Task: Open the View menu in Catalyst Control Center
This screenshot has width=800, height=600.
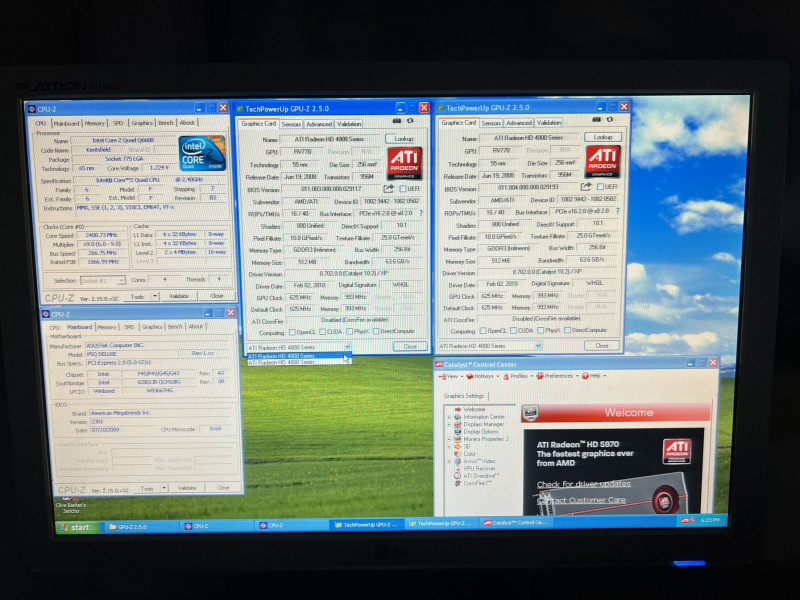Action: pyautogui.click(x=451, y=376)
